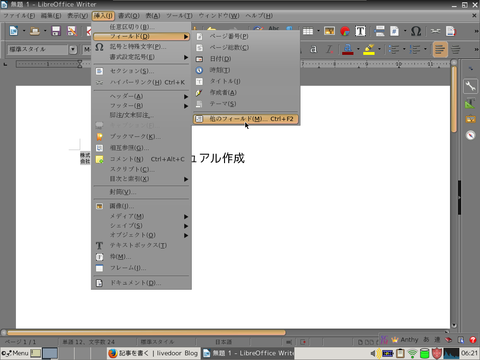Toggle bulleted list button

coord(394,49)
